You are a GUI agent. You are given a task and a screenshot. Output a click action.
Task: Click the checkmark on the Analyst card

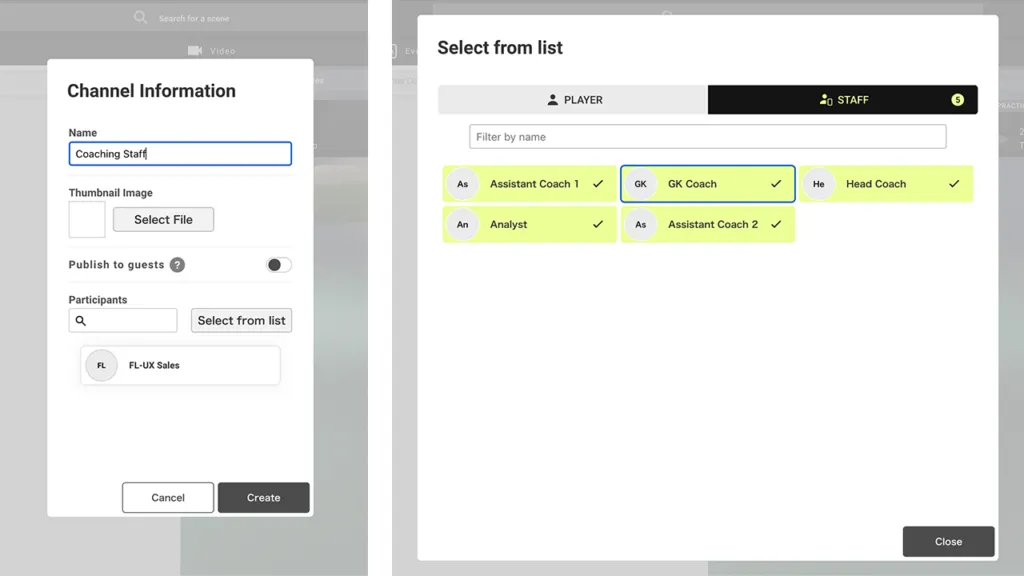tap(598, 225)
